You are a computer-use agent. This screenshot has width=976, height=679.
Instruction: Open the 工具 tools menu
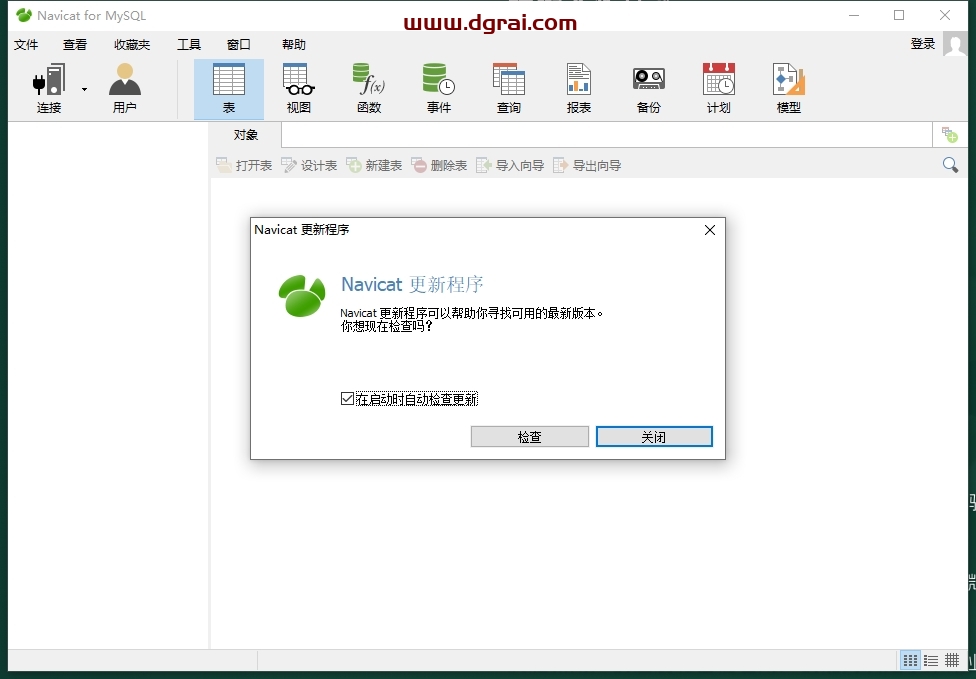[x=189, y=44]
